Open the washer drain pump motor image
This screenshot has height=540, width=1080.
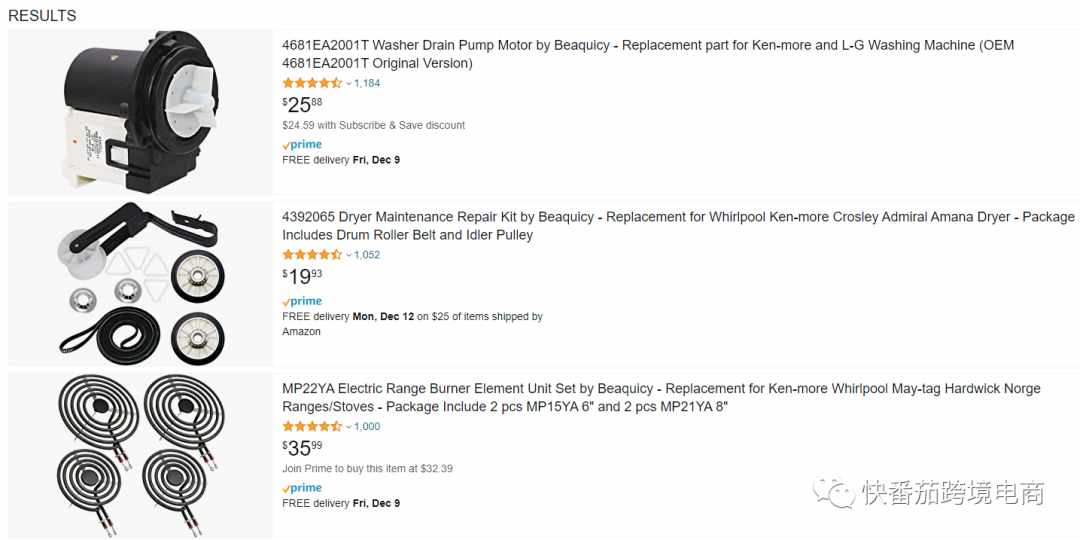click(x=140, y=112)
